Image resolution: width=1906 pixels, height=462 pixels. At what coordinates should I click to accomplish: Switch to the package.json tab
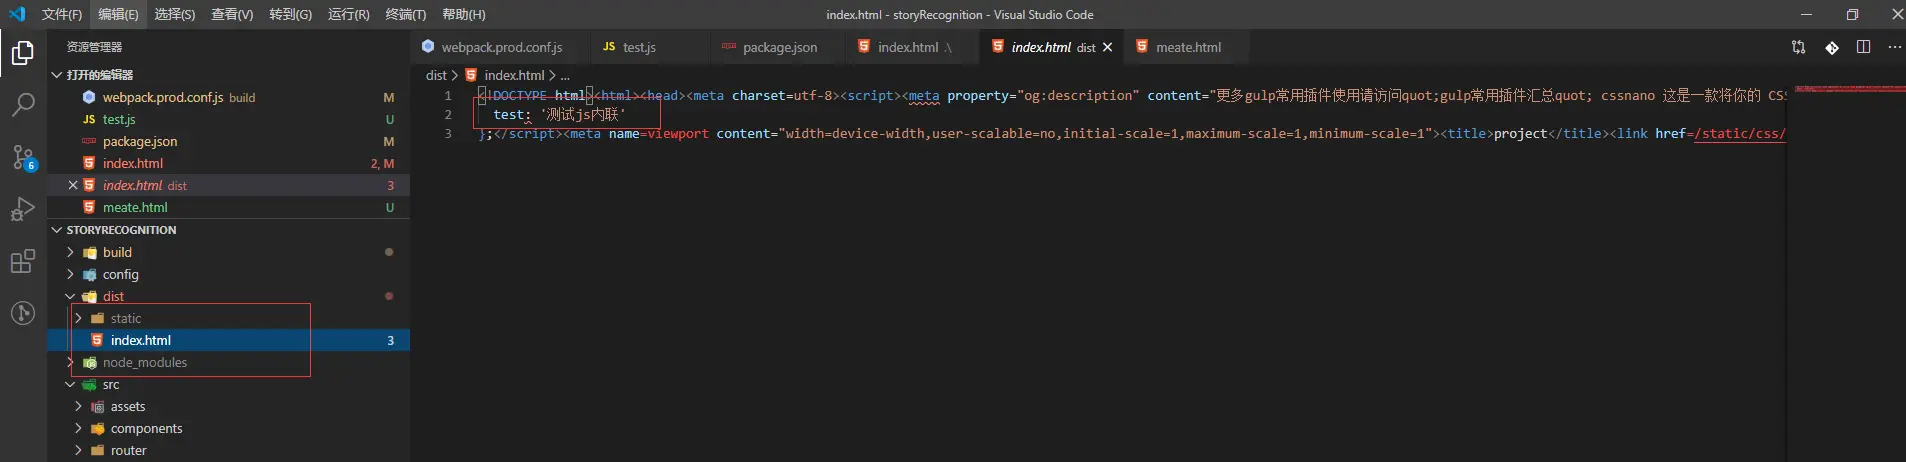tap(779, 47)
